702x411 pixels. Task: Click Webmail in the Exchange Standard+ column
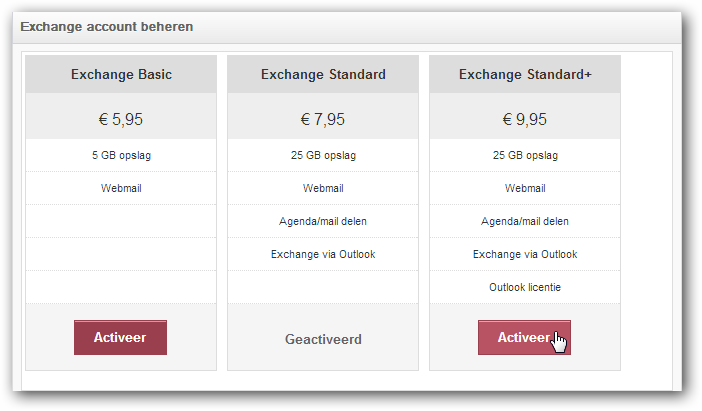[x=525, y=188]
